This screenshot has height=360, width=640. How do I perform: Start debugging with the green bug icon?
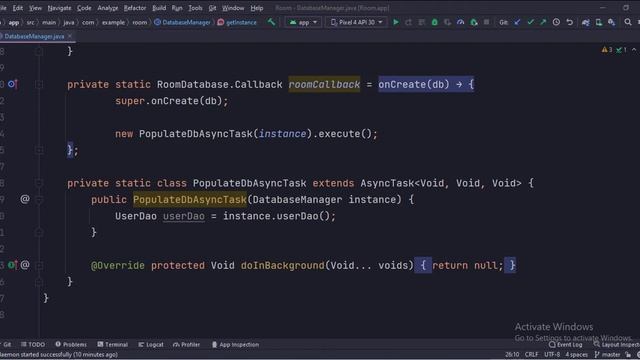pyautogui.click(x=435, y=22)
